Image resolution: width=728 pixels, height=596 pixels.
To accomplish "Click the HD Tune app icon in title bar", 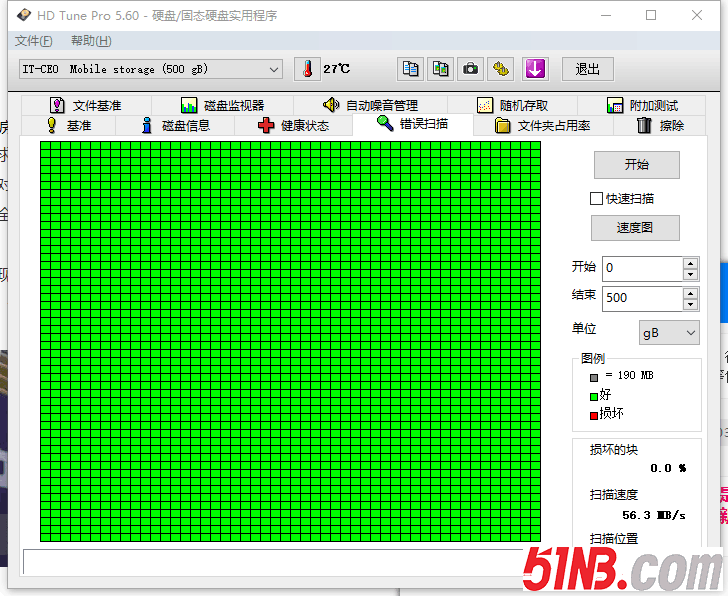I will click(24, 16).
